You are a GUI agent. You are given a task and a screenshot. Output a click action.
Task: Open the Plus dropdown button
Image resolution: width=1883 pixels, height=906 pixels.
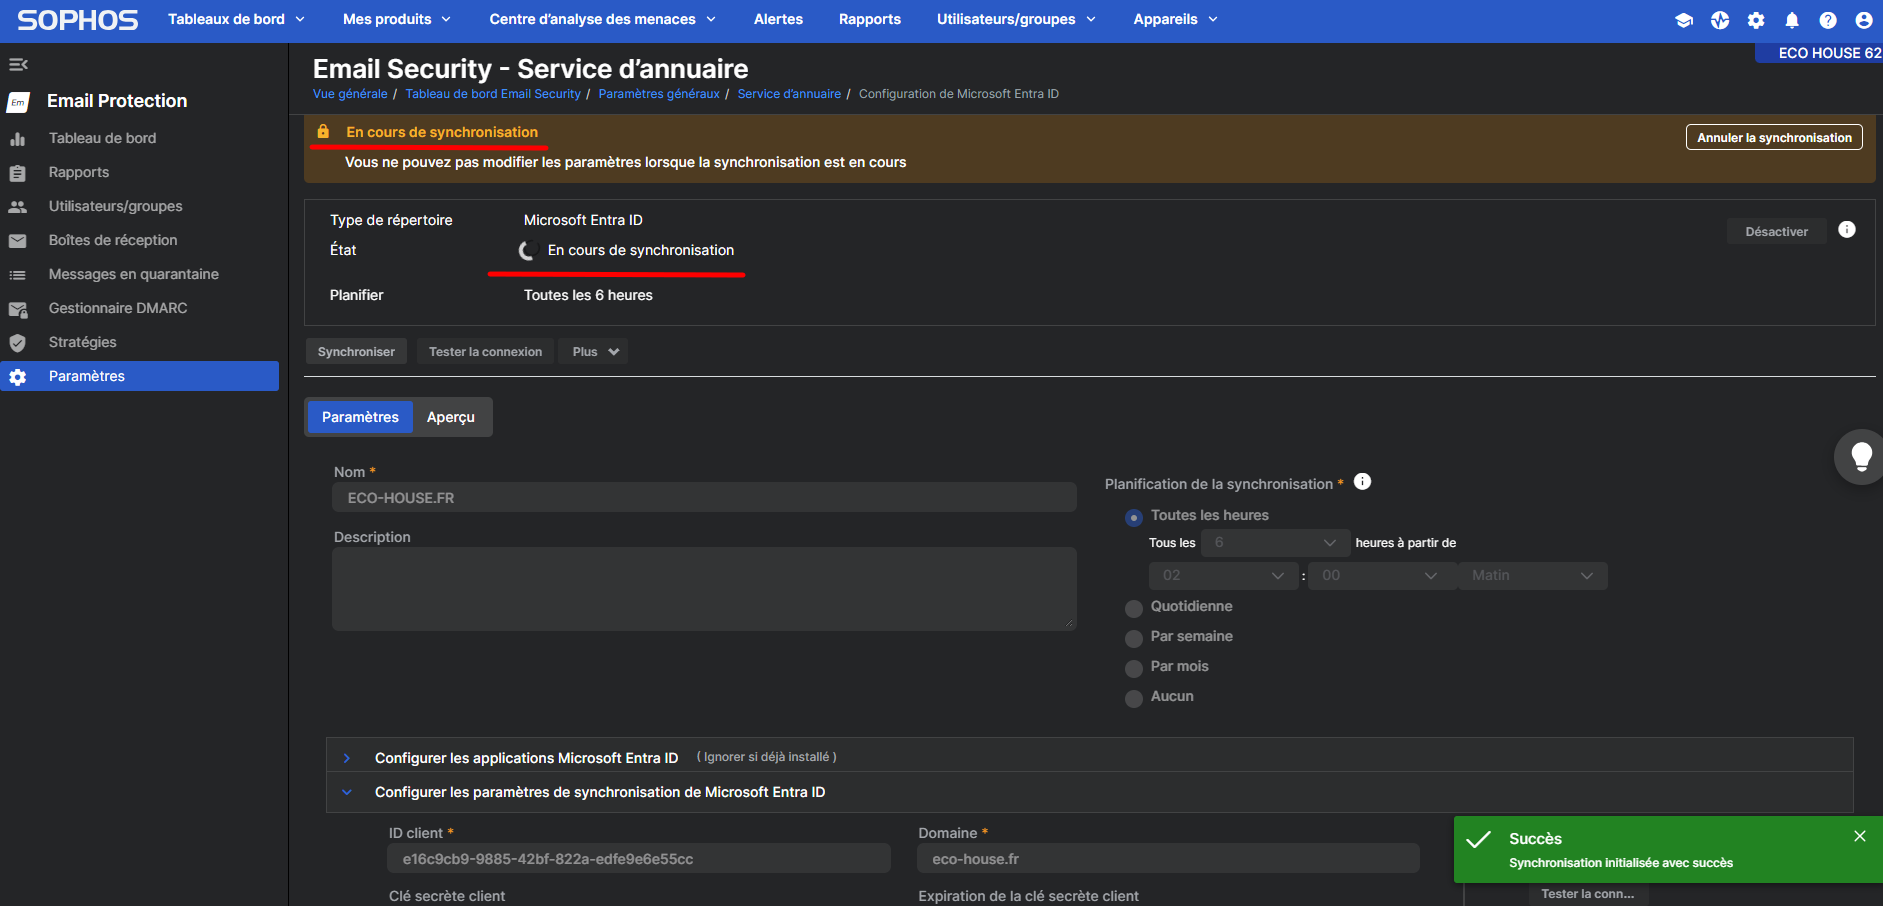(x=595, y=352)
